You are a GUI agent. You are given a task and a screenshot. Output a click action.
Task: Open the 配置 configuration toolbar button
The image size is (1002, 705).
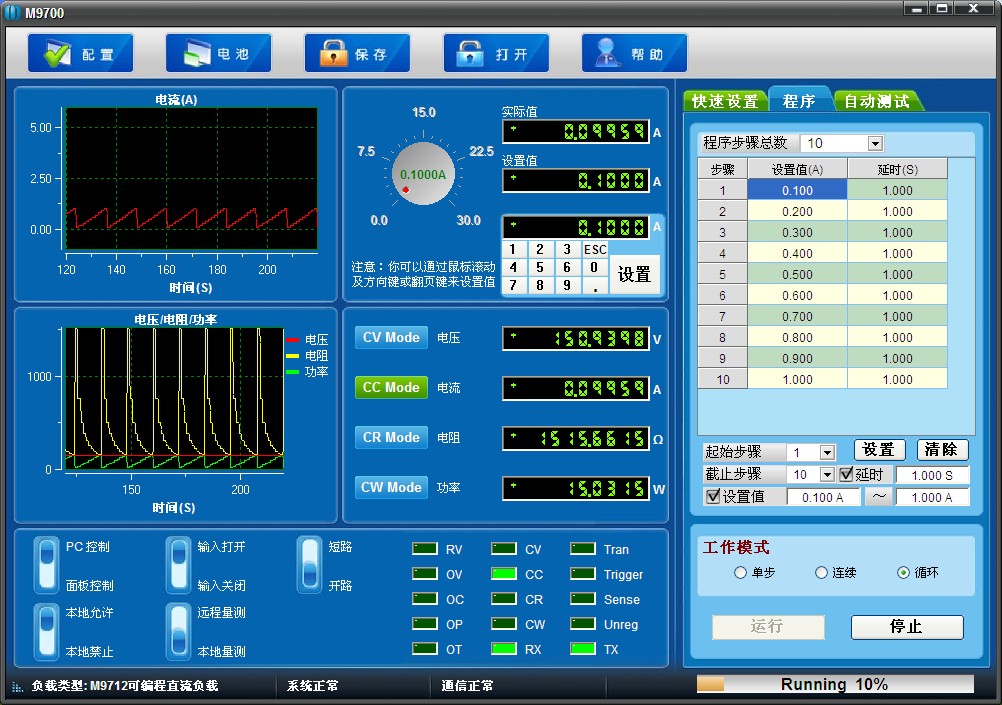coord(81,53)
